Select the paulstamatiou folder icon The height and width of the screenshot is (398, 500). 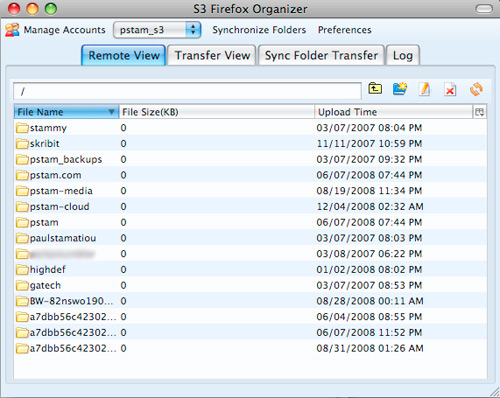click(22, 238)
